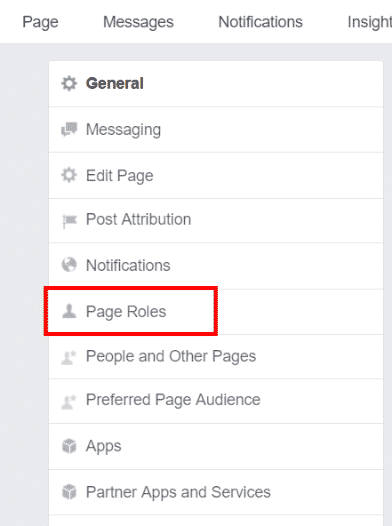Open Post Attribution settings

tap(216, 221)
